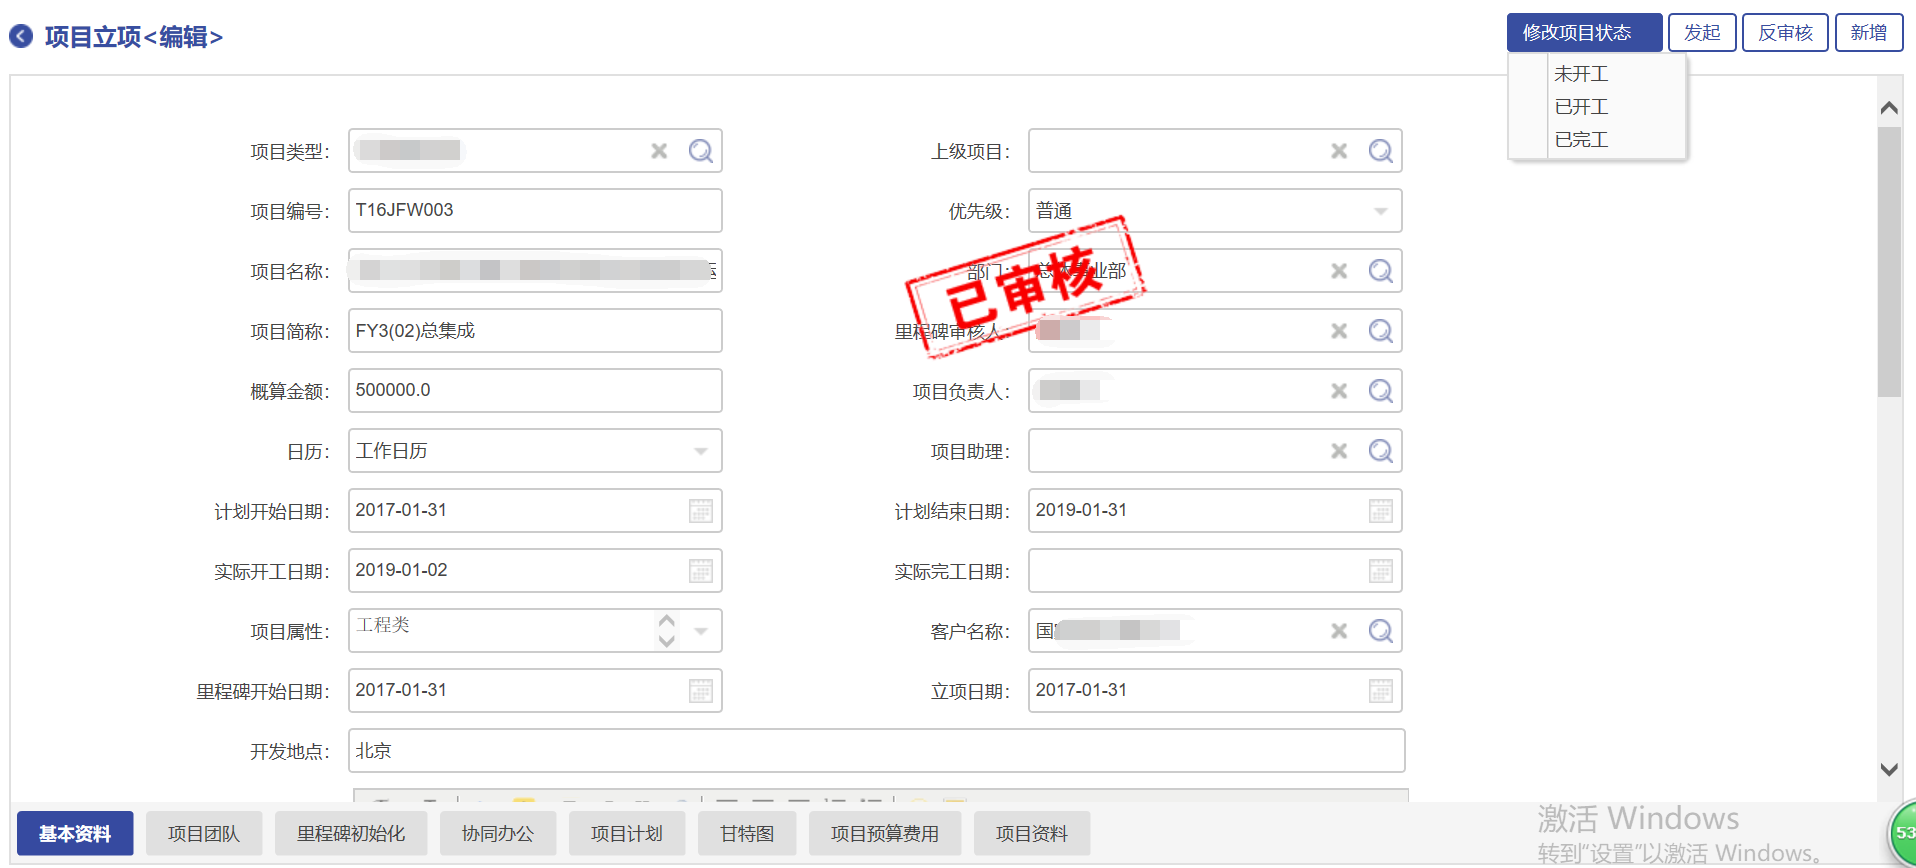The image size is (1916, 868).
Task: Open the calendar picker for 立项日期
Action: coord(1380,691)
